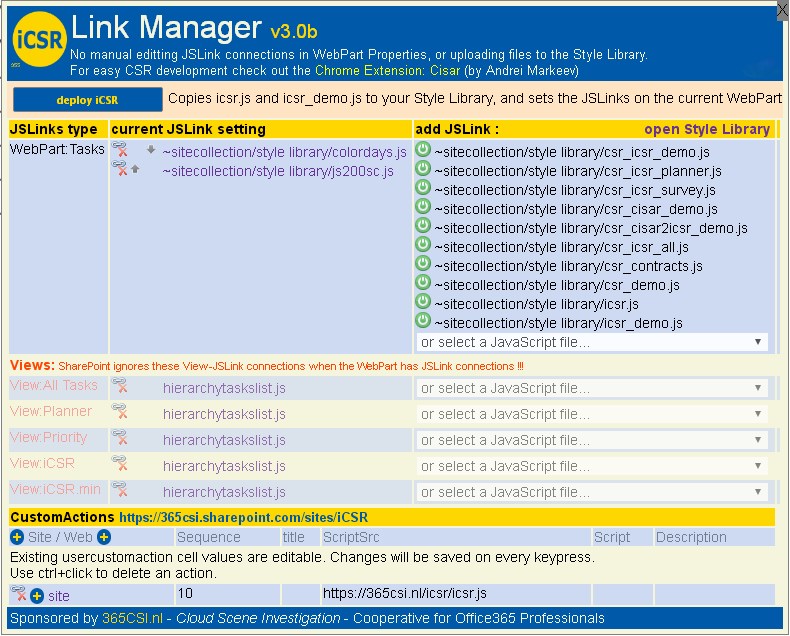Viewport: 790px width, 636px height.
Task: Remove the js200sc.js JSLink
Action: click(120, 168)
